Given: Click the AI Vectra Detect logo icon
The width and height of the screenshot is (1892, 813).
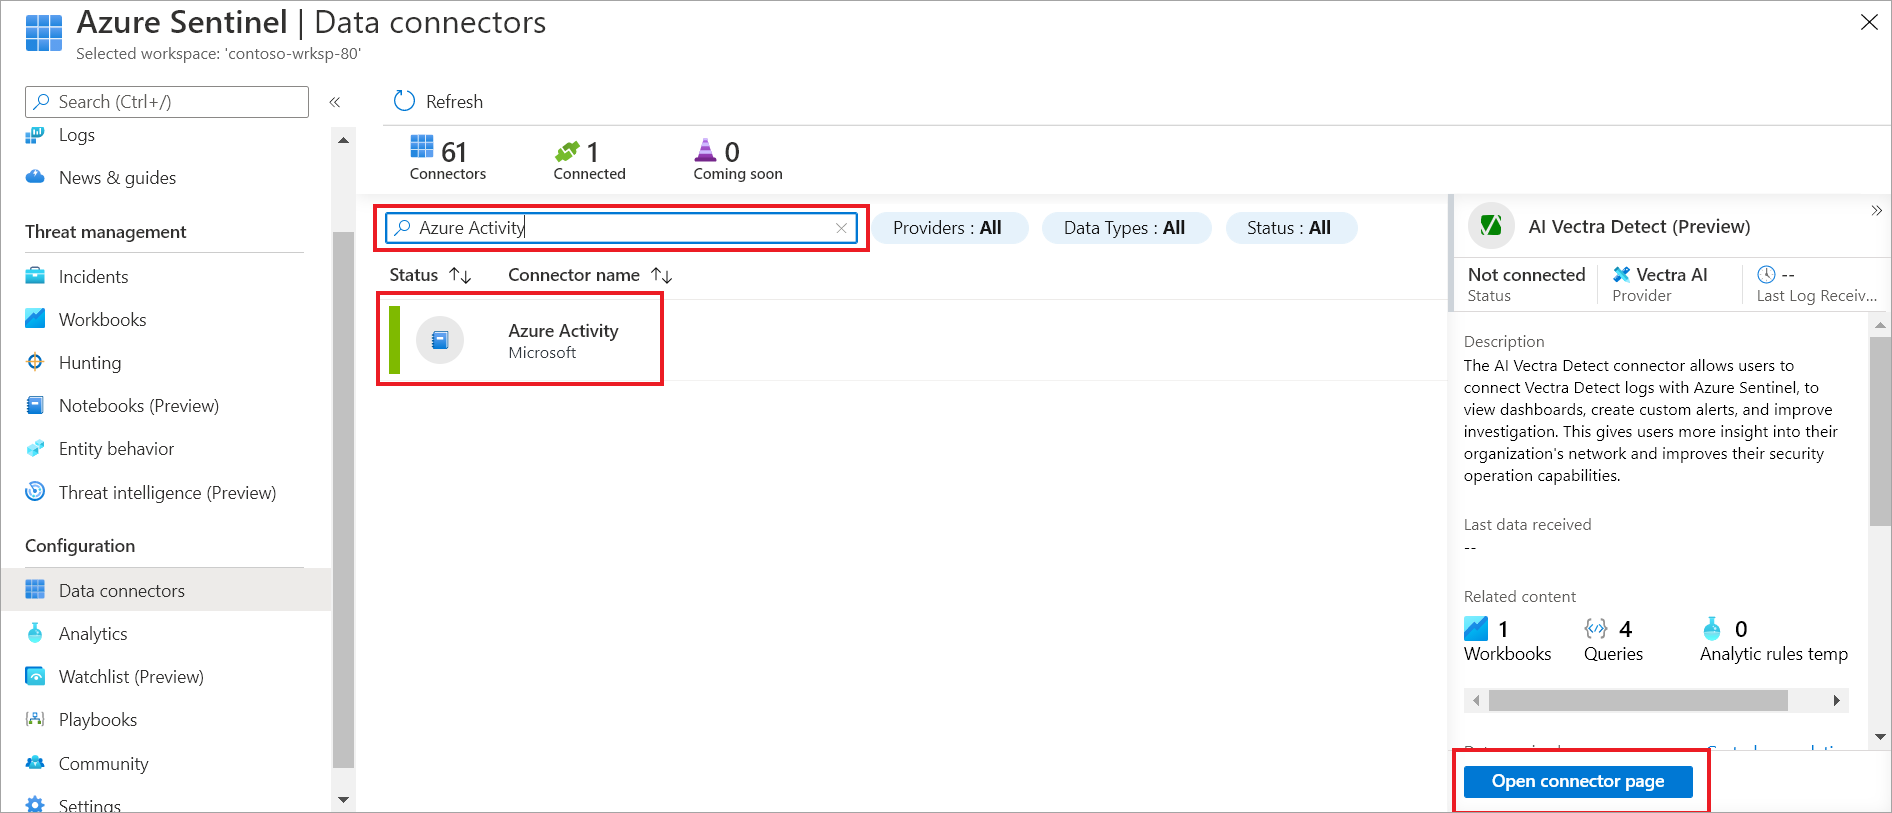Looking at the screenshot, I should (x=1491, y=226).
